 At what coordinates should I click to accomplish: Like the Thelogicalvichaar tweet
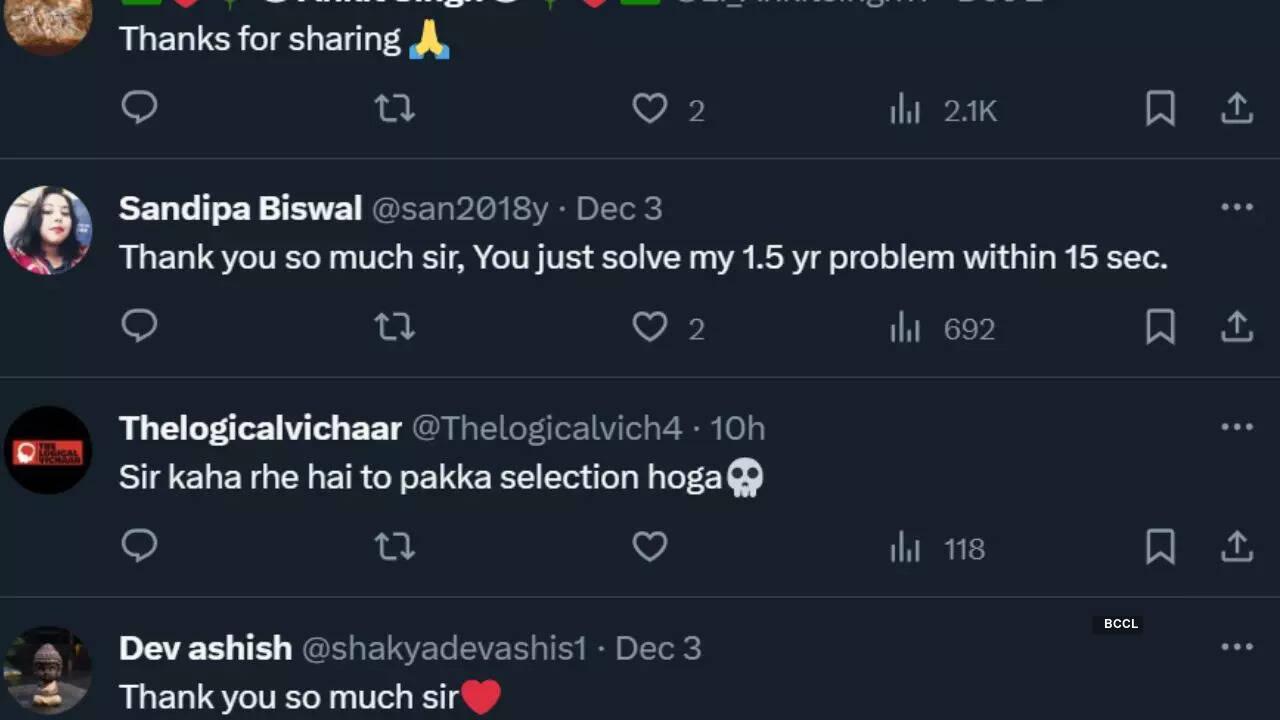pos(650,546)
